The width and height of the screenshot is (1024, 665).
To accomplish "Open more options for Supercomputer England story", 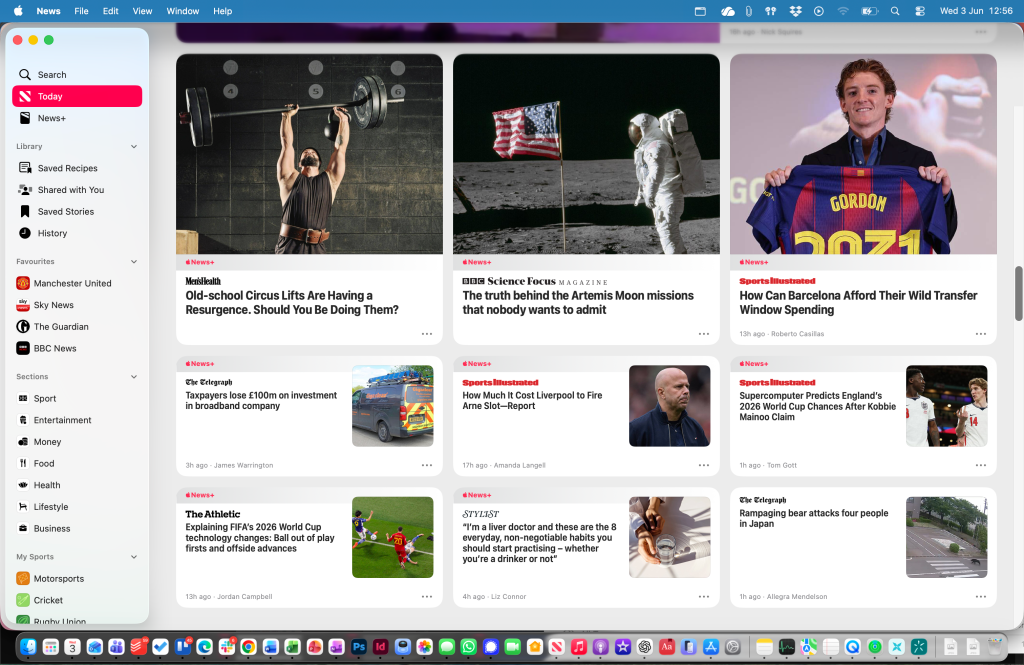I will click(980, 465).
